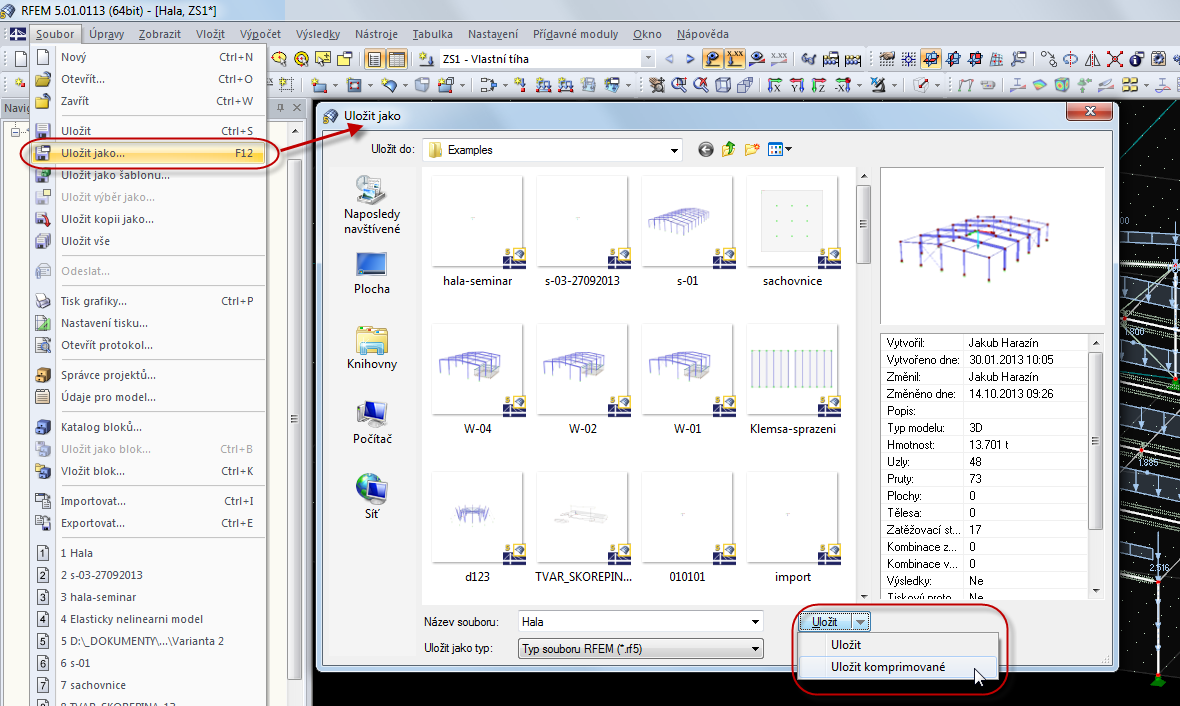Click the scrollbar in the file thumbnail list
Image resolution: width=1180 pixels, height=706 pixels.
864,223
